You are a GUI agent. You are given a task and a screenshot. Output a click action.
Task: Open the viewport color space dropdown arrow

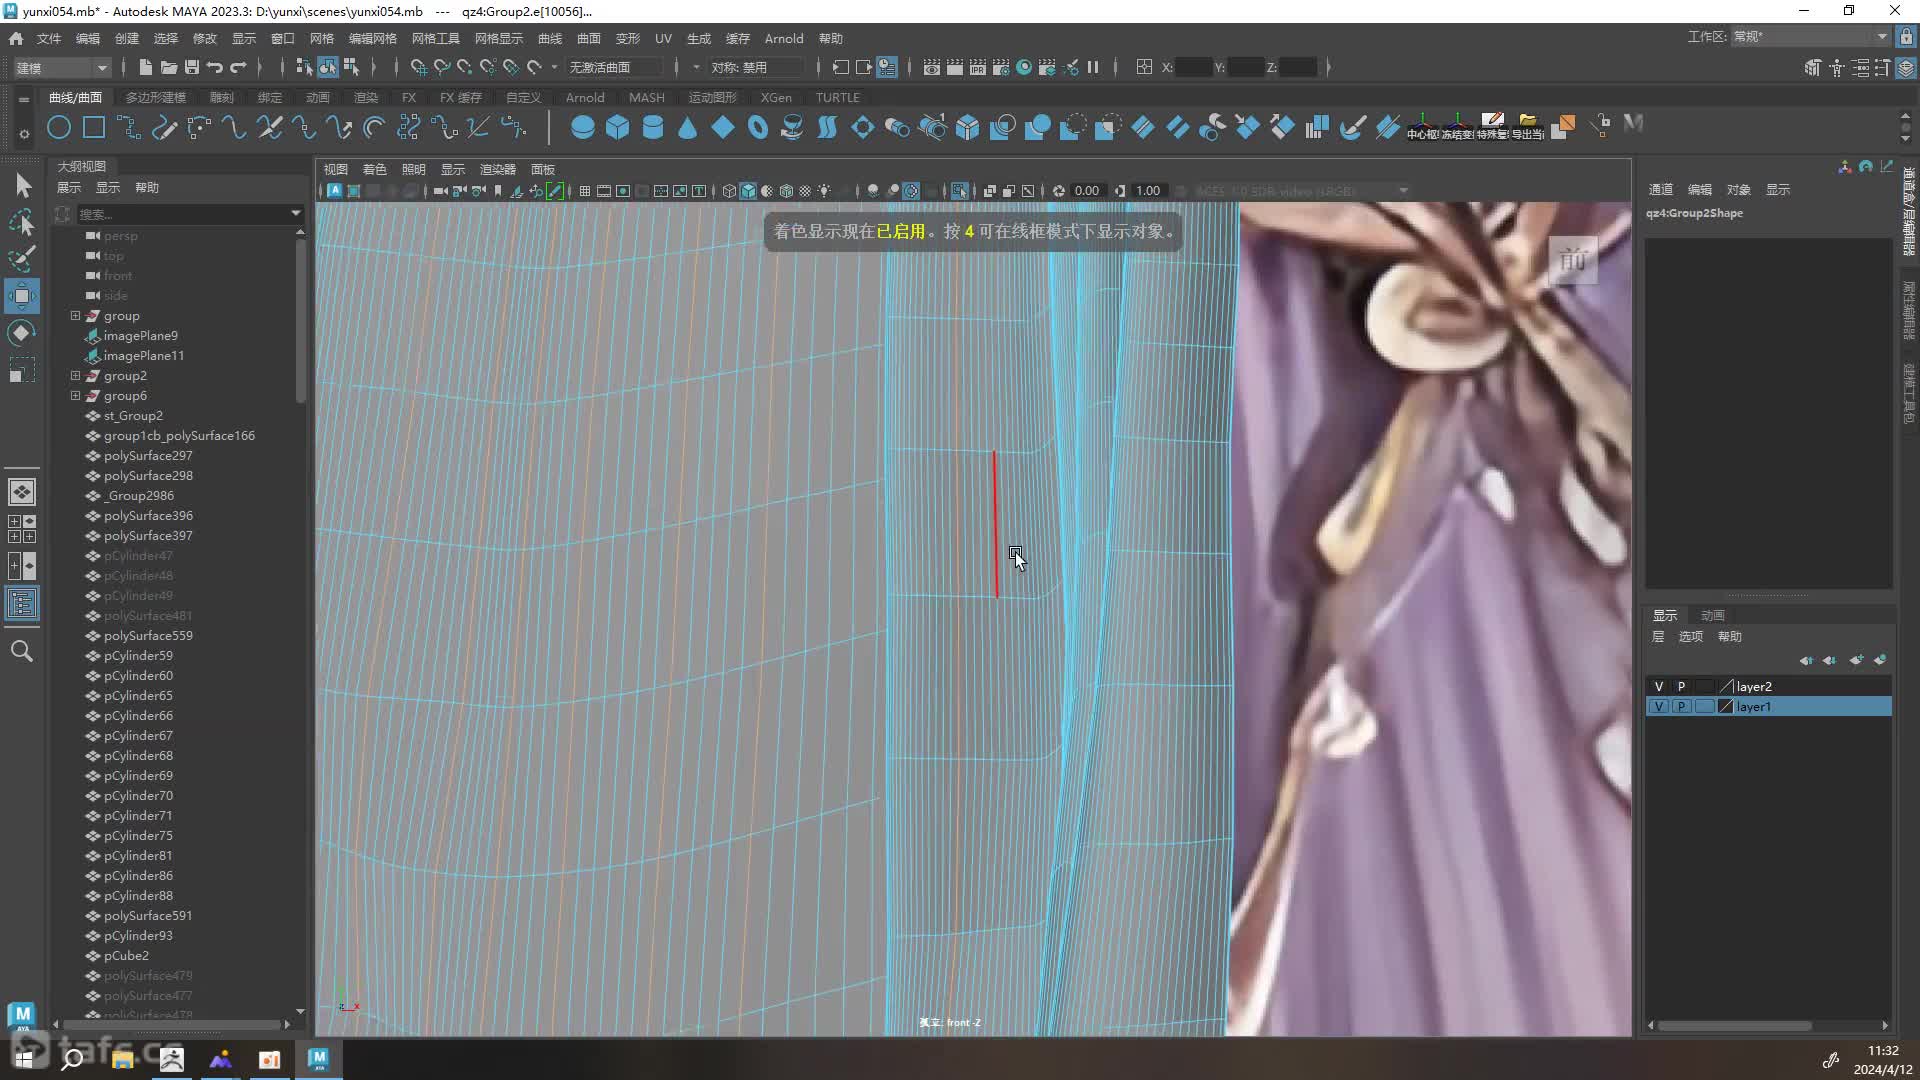pos(1403,191)
